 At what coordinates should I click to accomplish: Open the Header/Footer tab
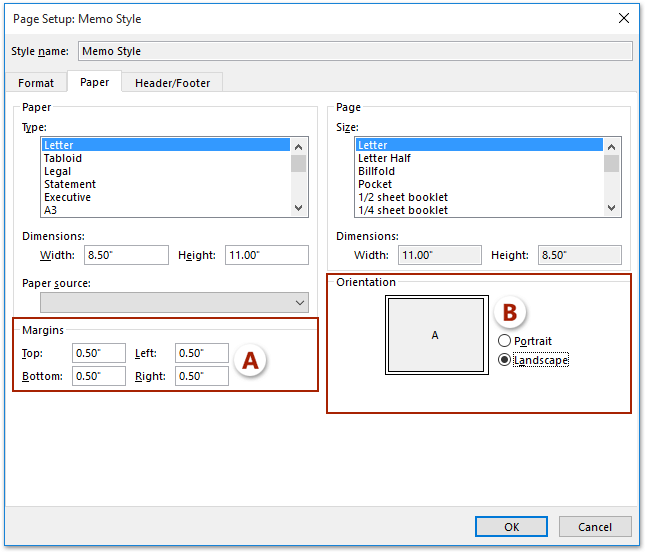coord(172,83)
